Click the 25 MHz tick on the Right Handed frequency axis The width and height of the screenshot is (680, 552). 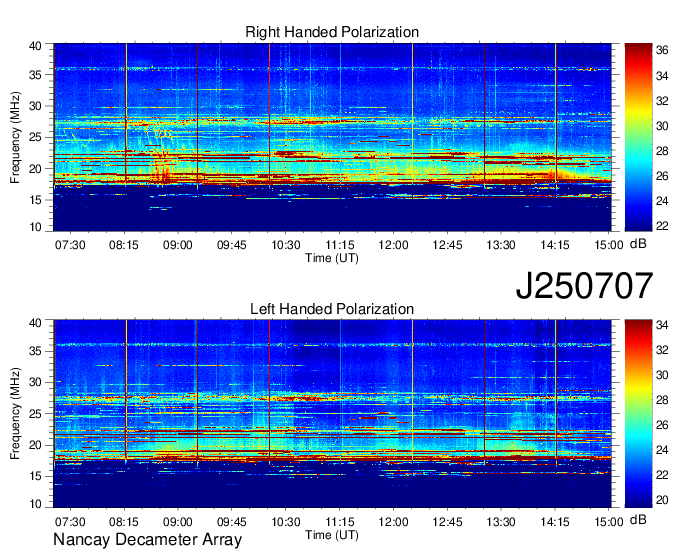tap(35, 137)
